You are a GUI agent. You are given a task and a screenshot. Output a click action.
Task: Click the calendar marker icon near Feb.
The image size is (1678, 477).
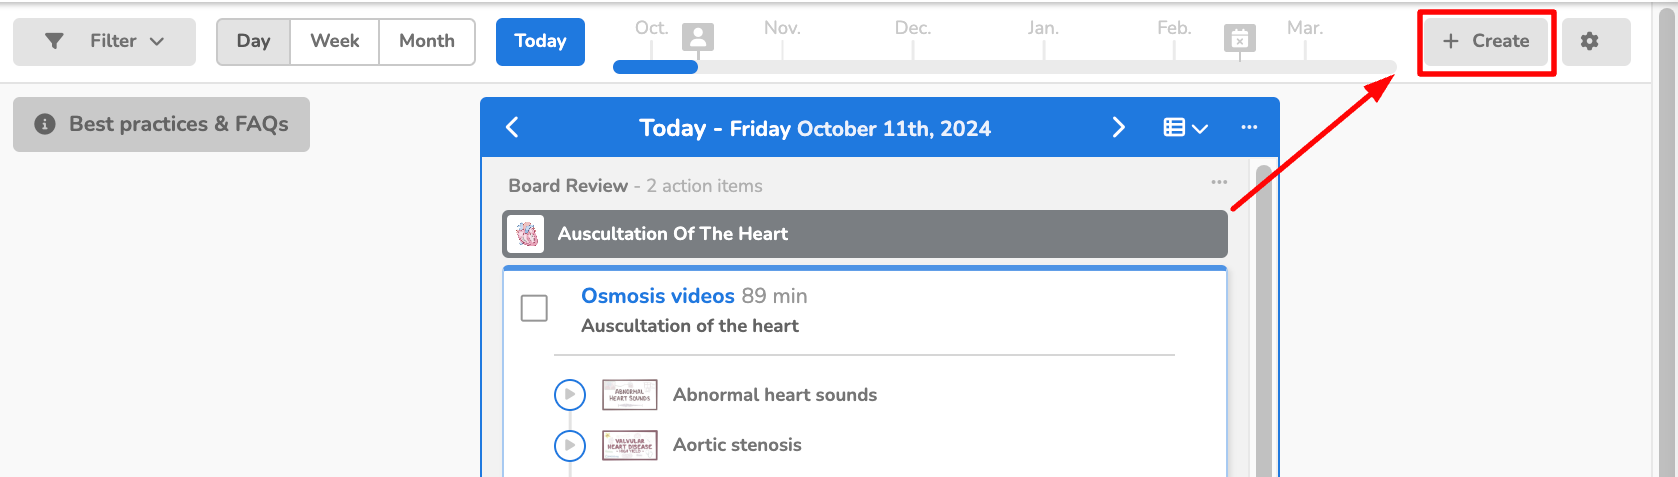tap(1239, 38)
